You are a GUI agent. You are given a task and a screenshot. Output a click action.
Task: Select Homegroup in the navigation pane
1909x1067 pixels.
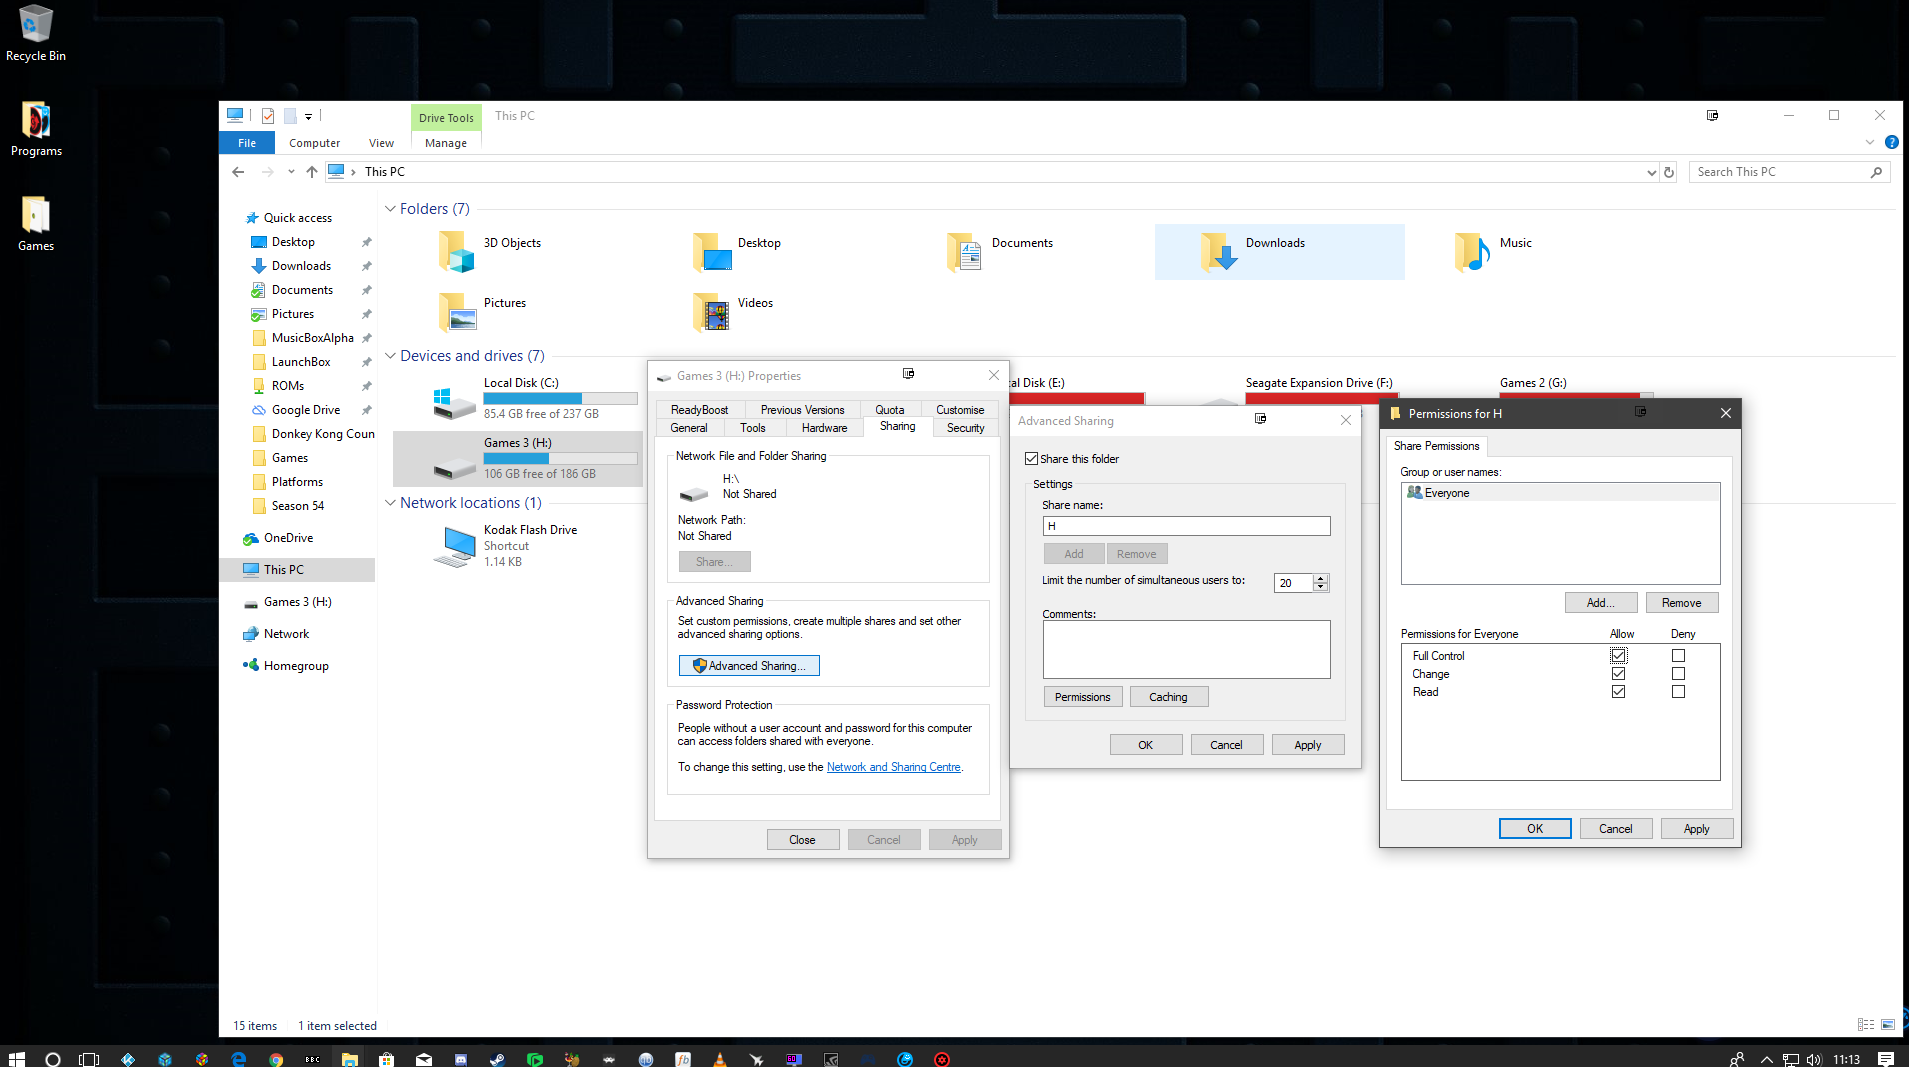click(x=296, y=666)
